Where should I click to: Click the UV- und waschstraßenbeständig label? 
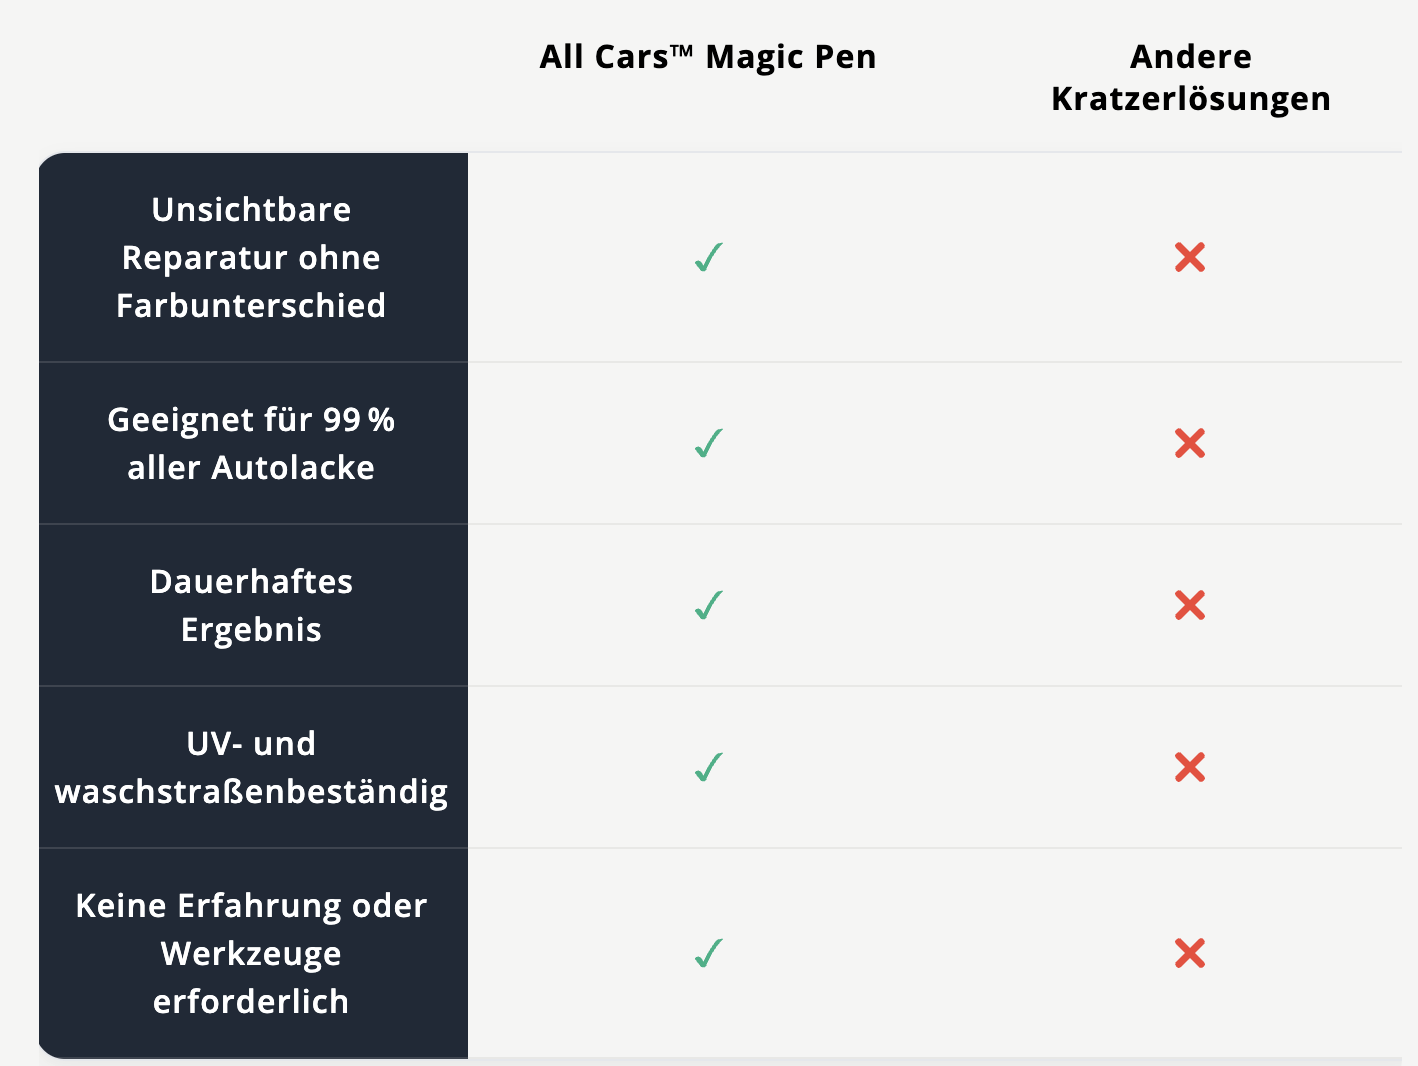tap(251, 767)
